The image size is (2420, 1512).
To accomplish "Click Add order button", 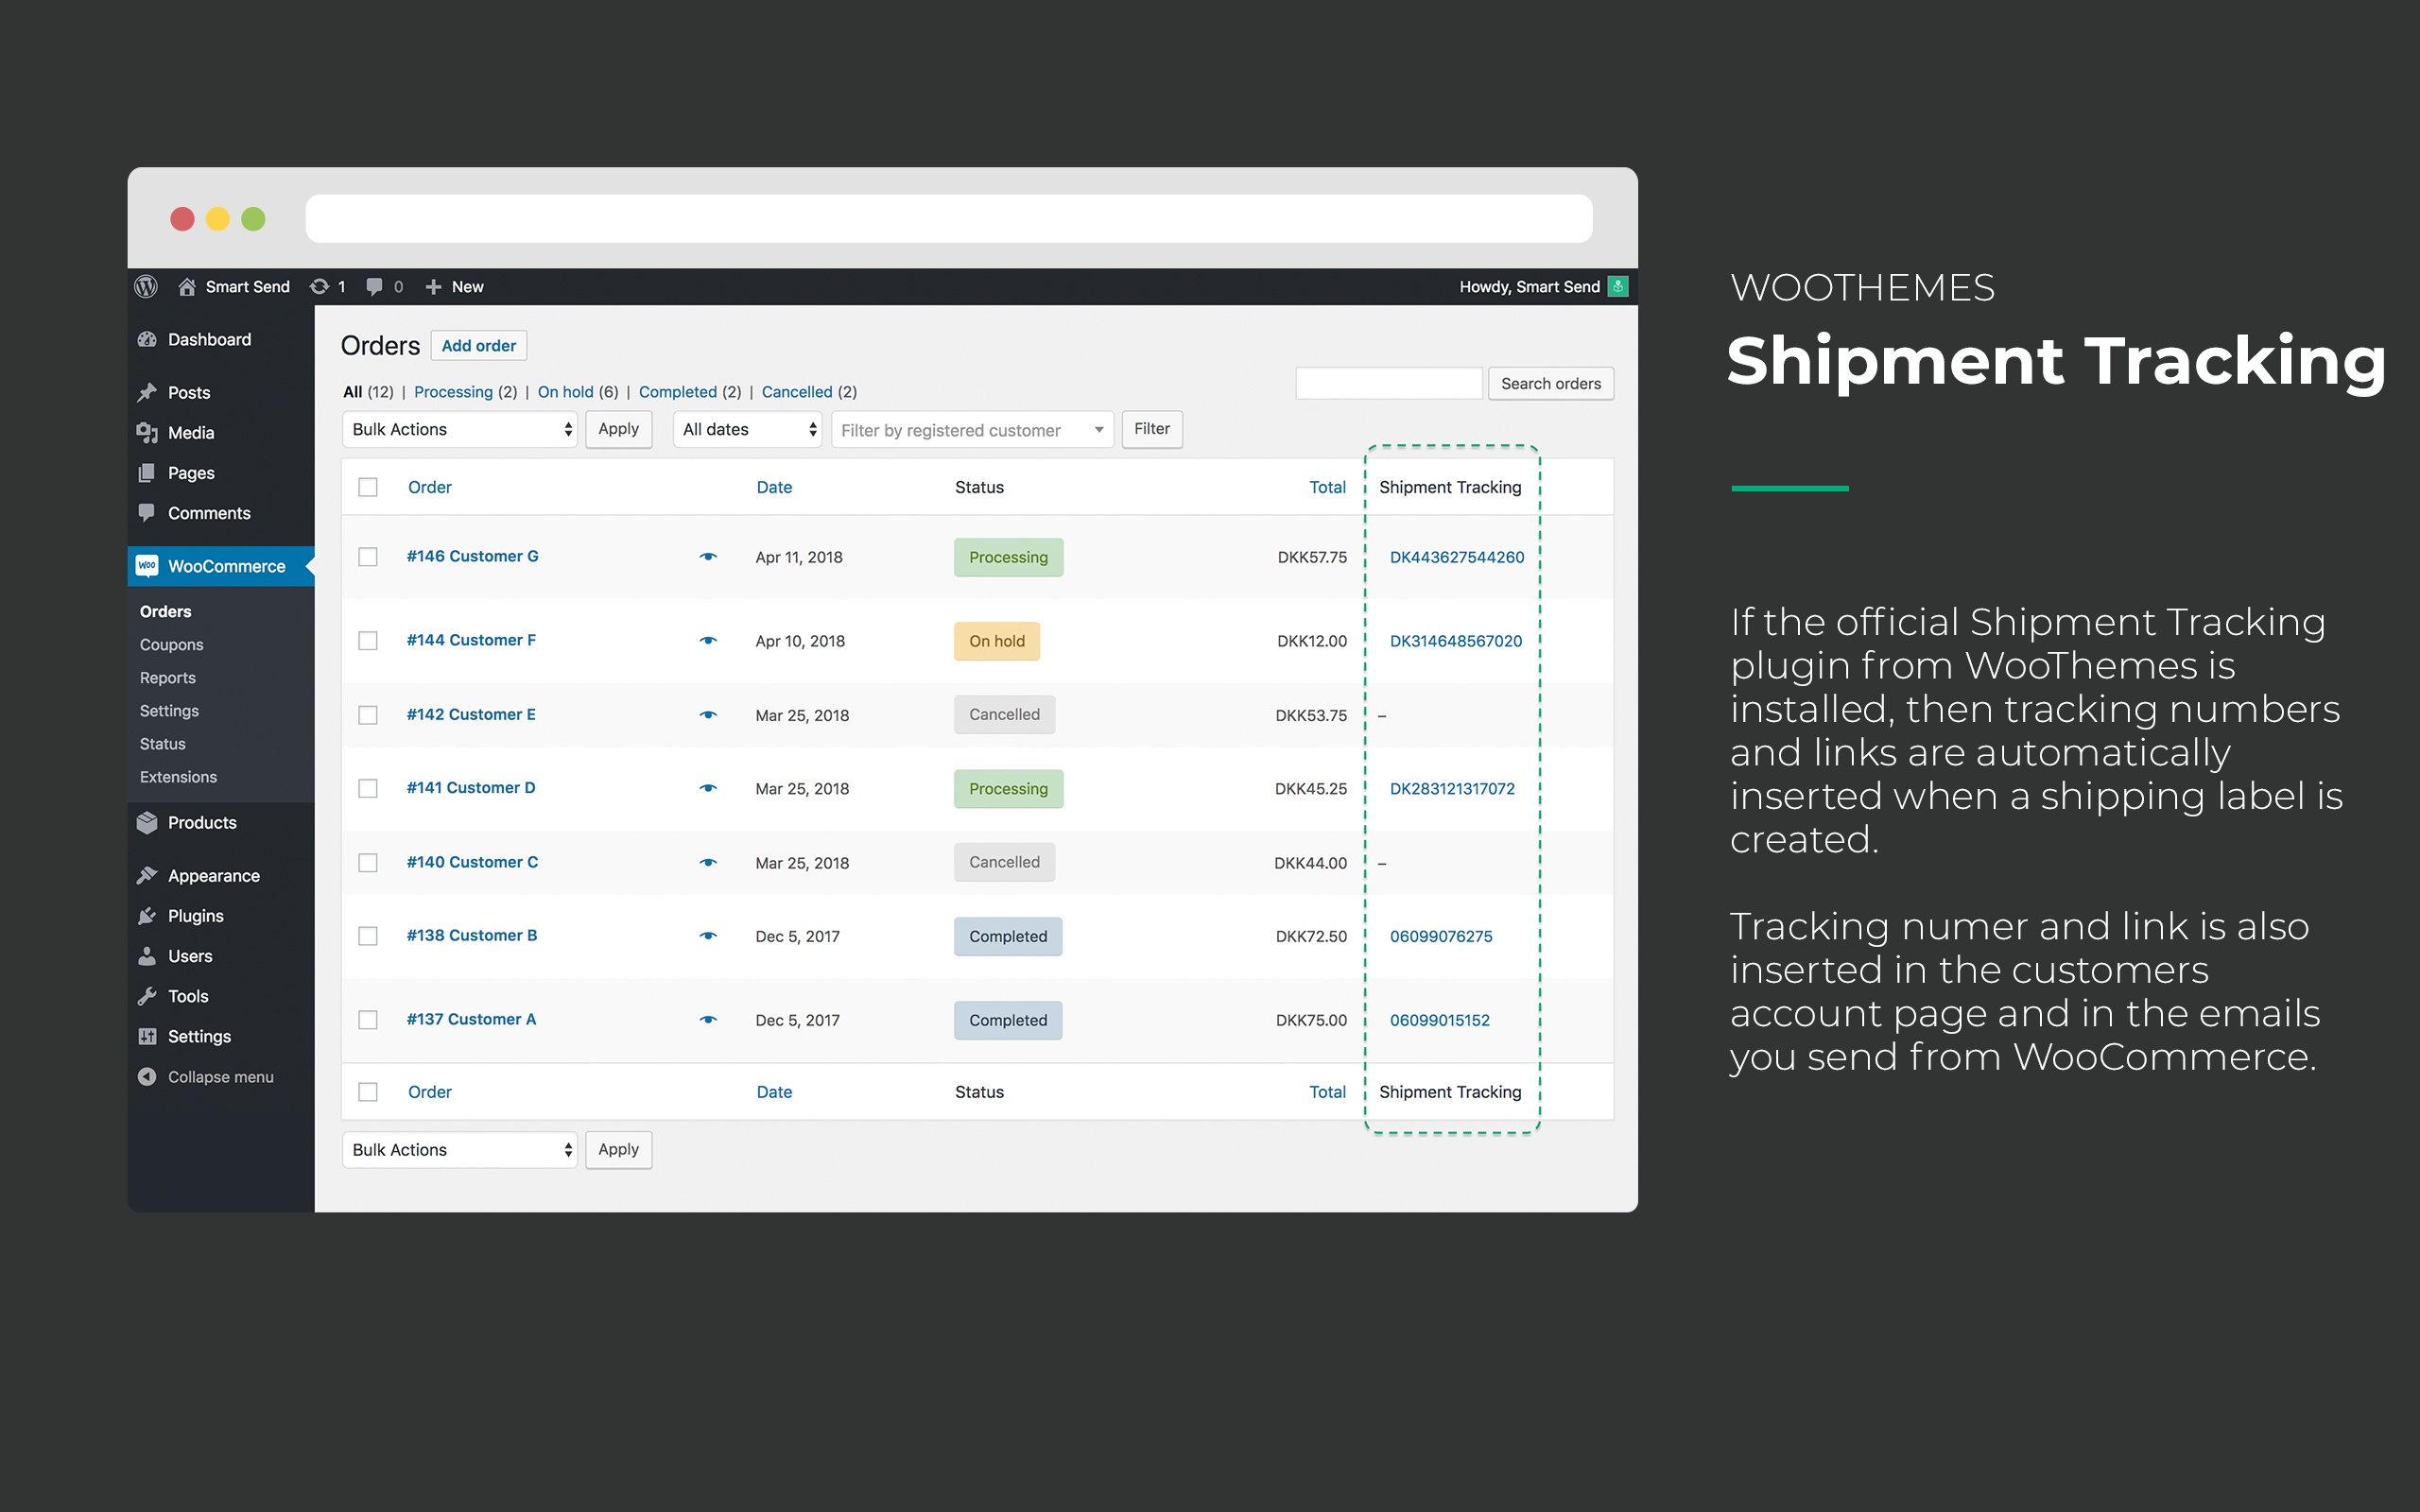I will tap(479, 345).
